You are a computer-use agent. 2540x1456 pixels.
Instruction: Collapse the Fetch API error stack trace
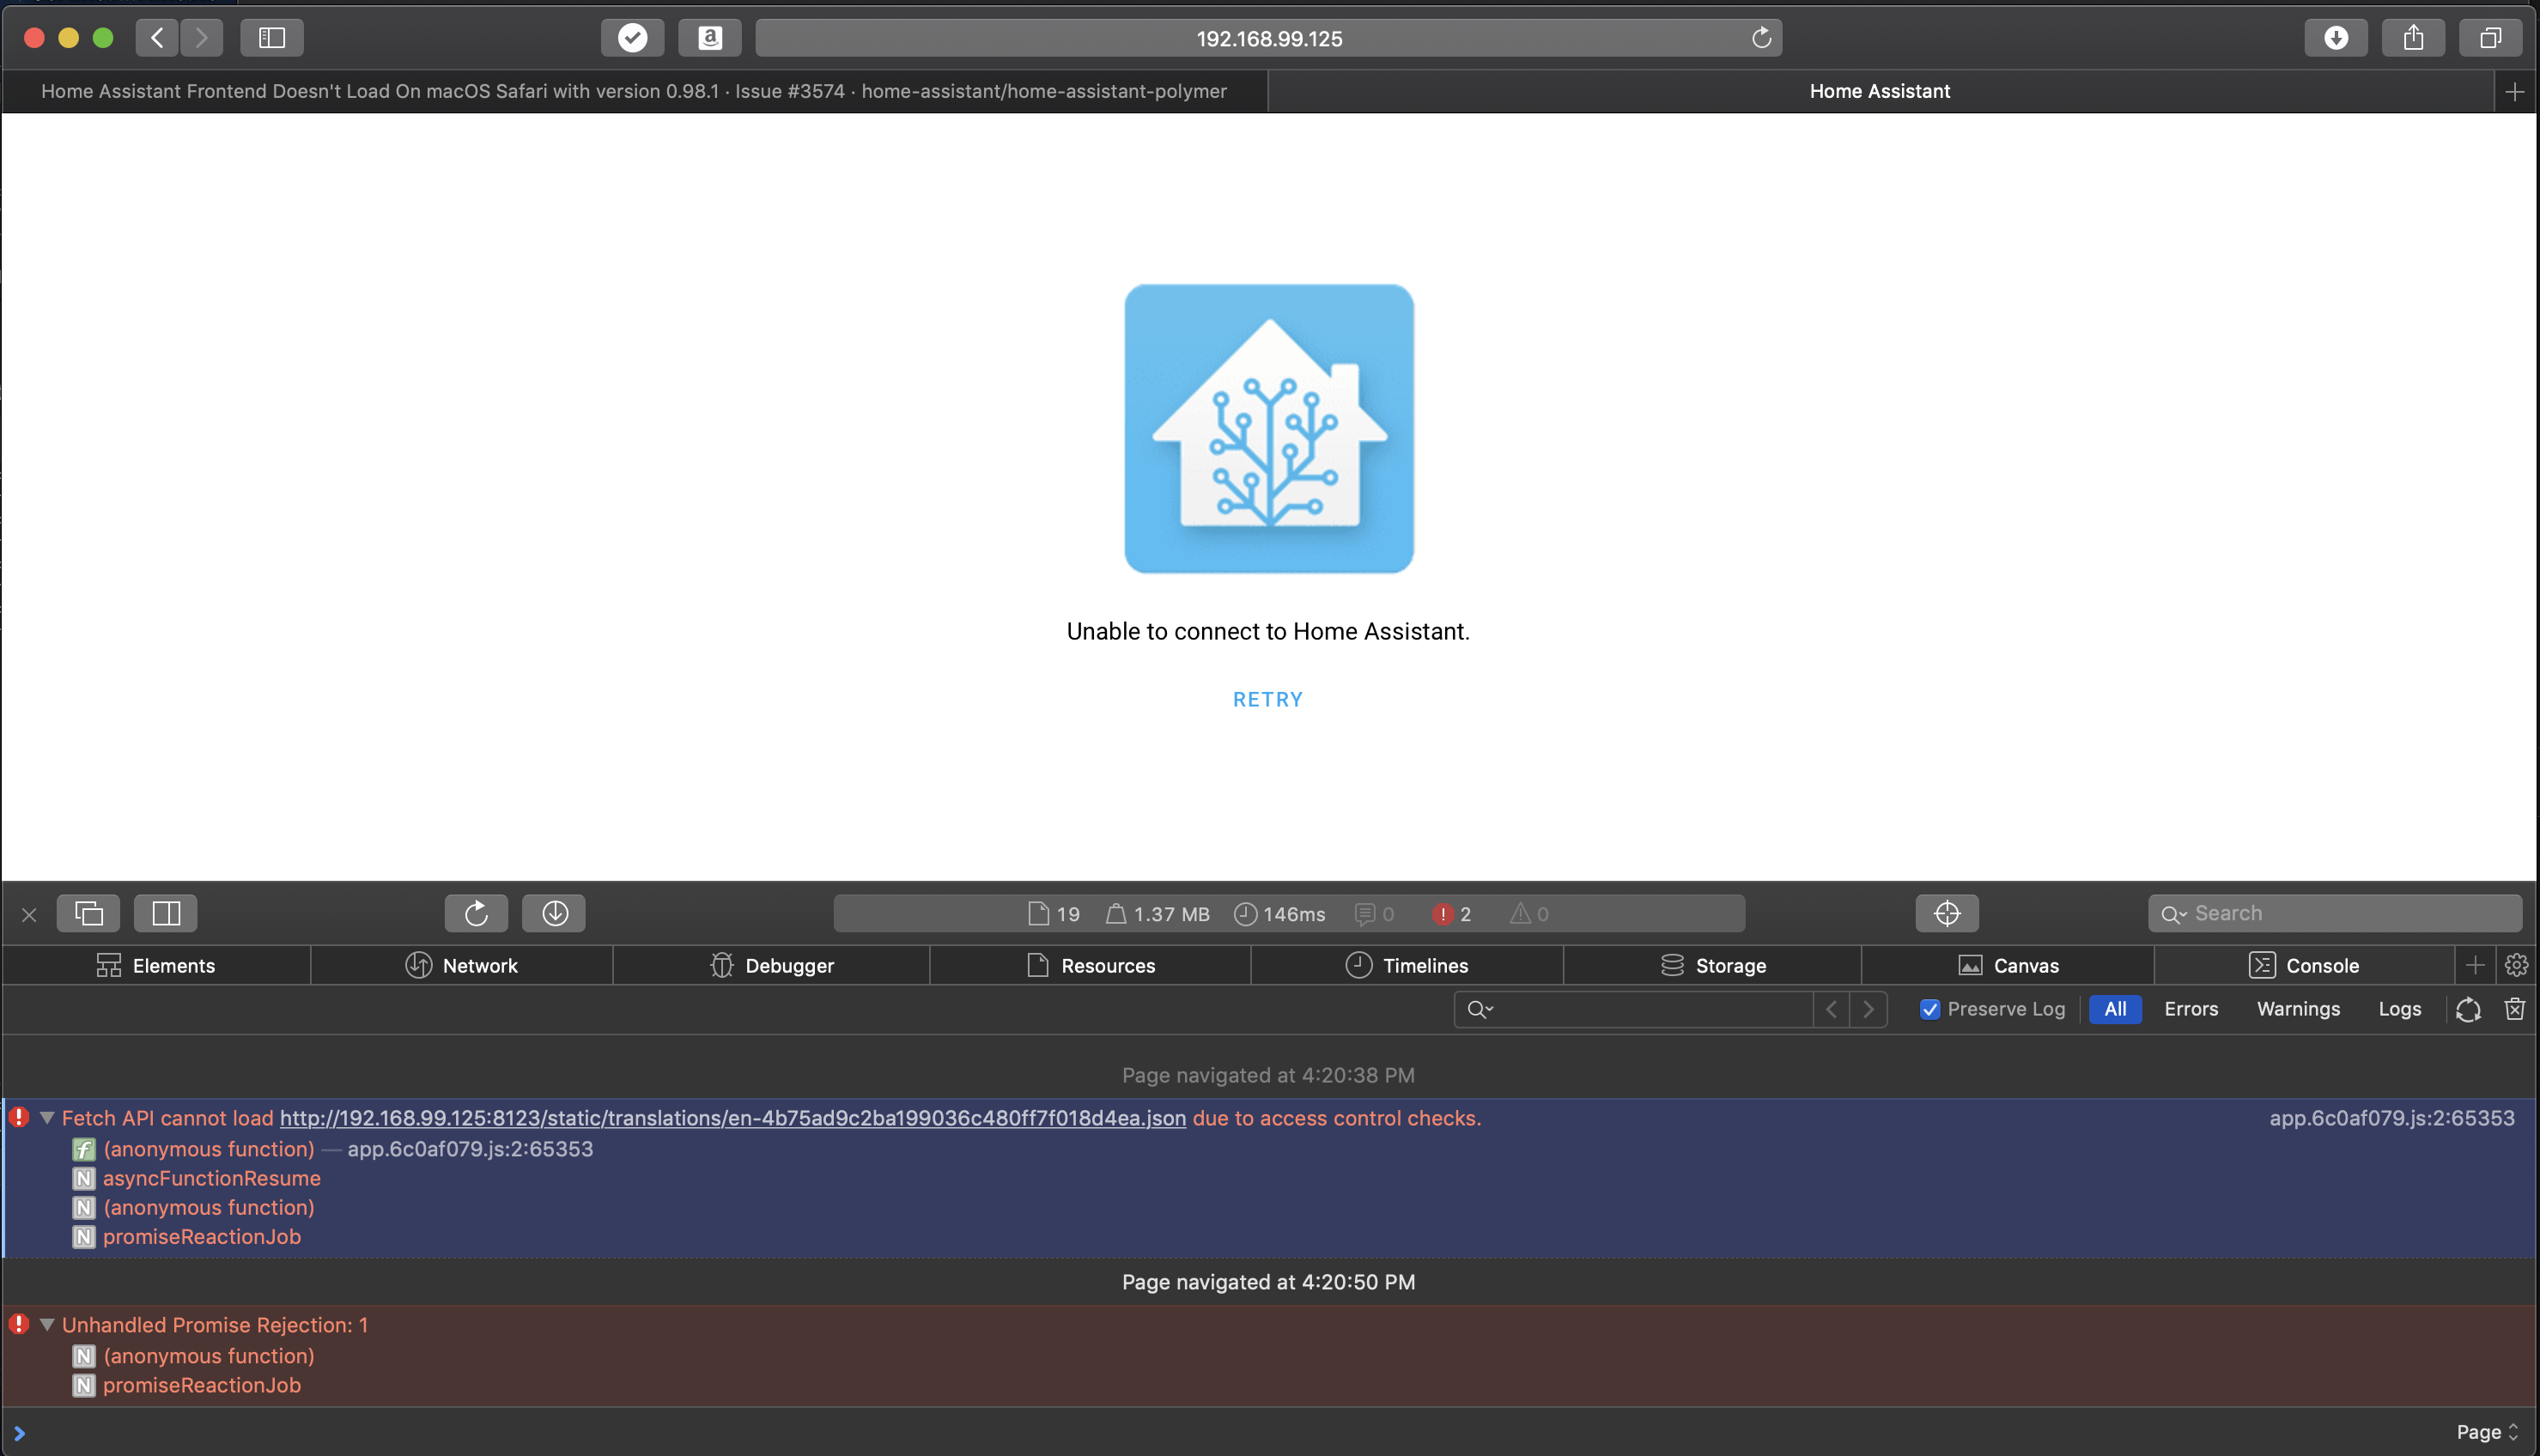point(46,1118)
